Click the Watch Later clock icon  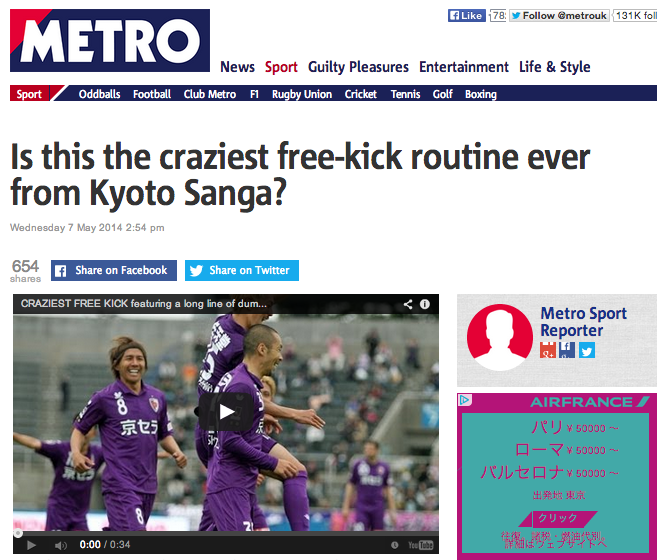tap(395, 545)
